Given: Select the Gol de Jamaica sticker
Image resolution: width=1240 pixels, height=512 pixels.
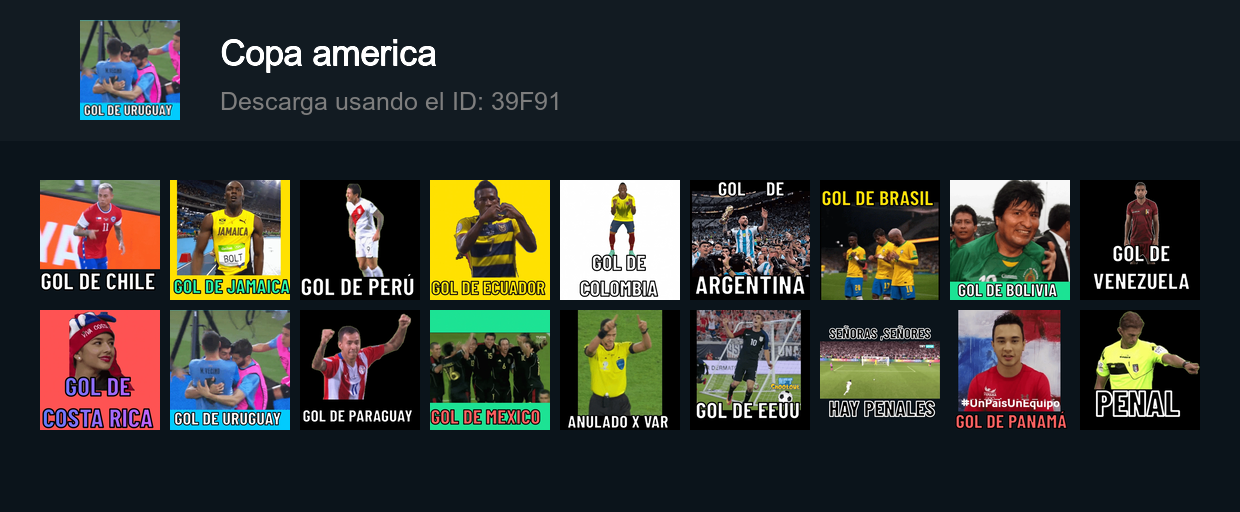Looking at the screenshot, I should (230, 240).
